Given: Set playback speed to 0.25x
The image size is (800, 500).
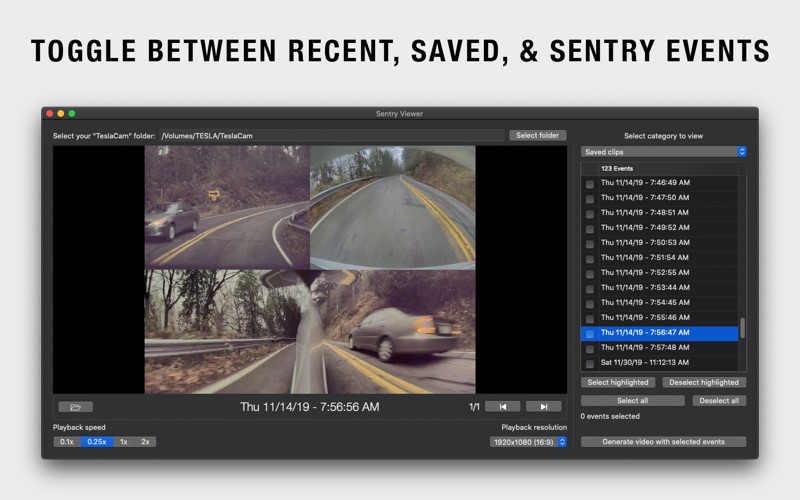Looking at the screenshot, I should tap(97, 442).
